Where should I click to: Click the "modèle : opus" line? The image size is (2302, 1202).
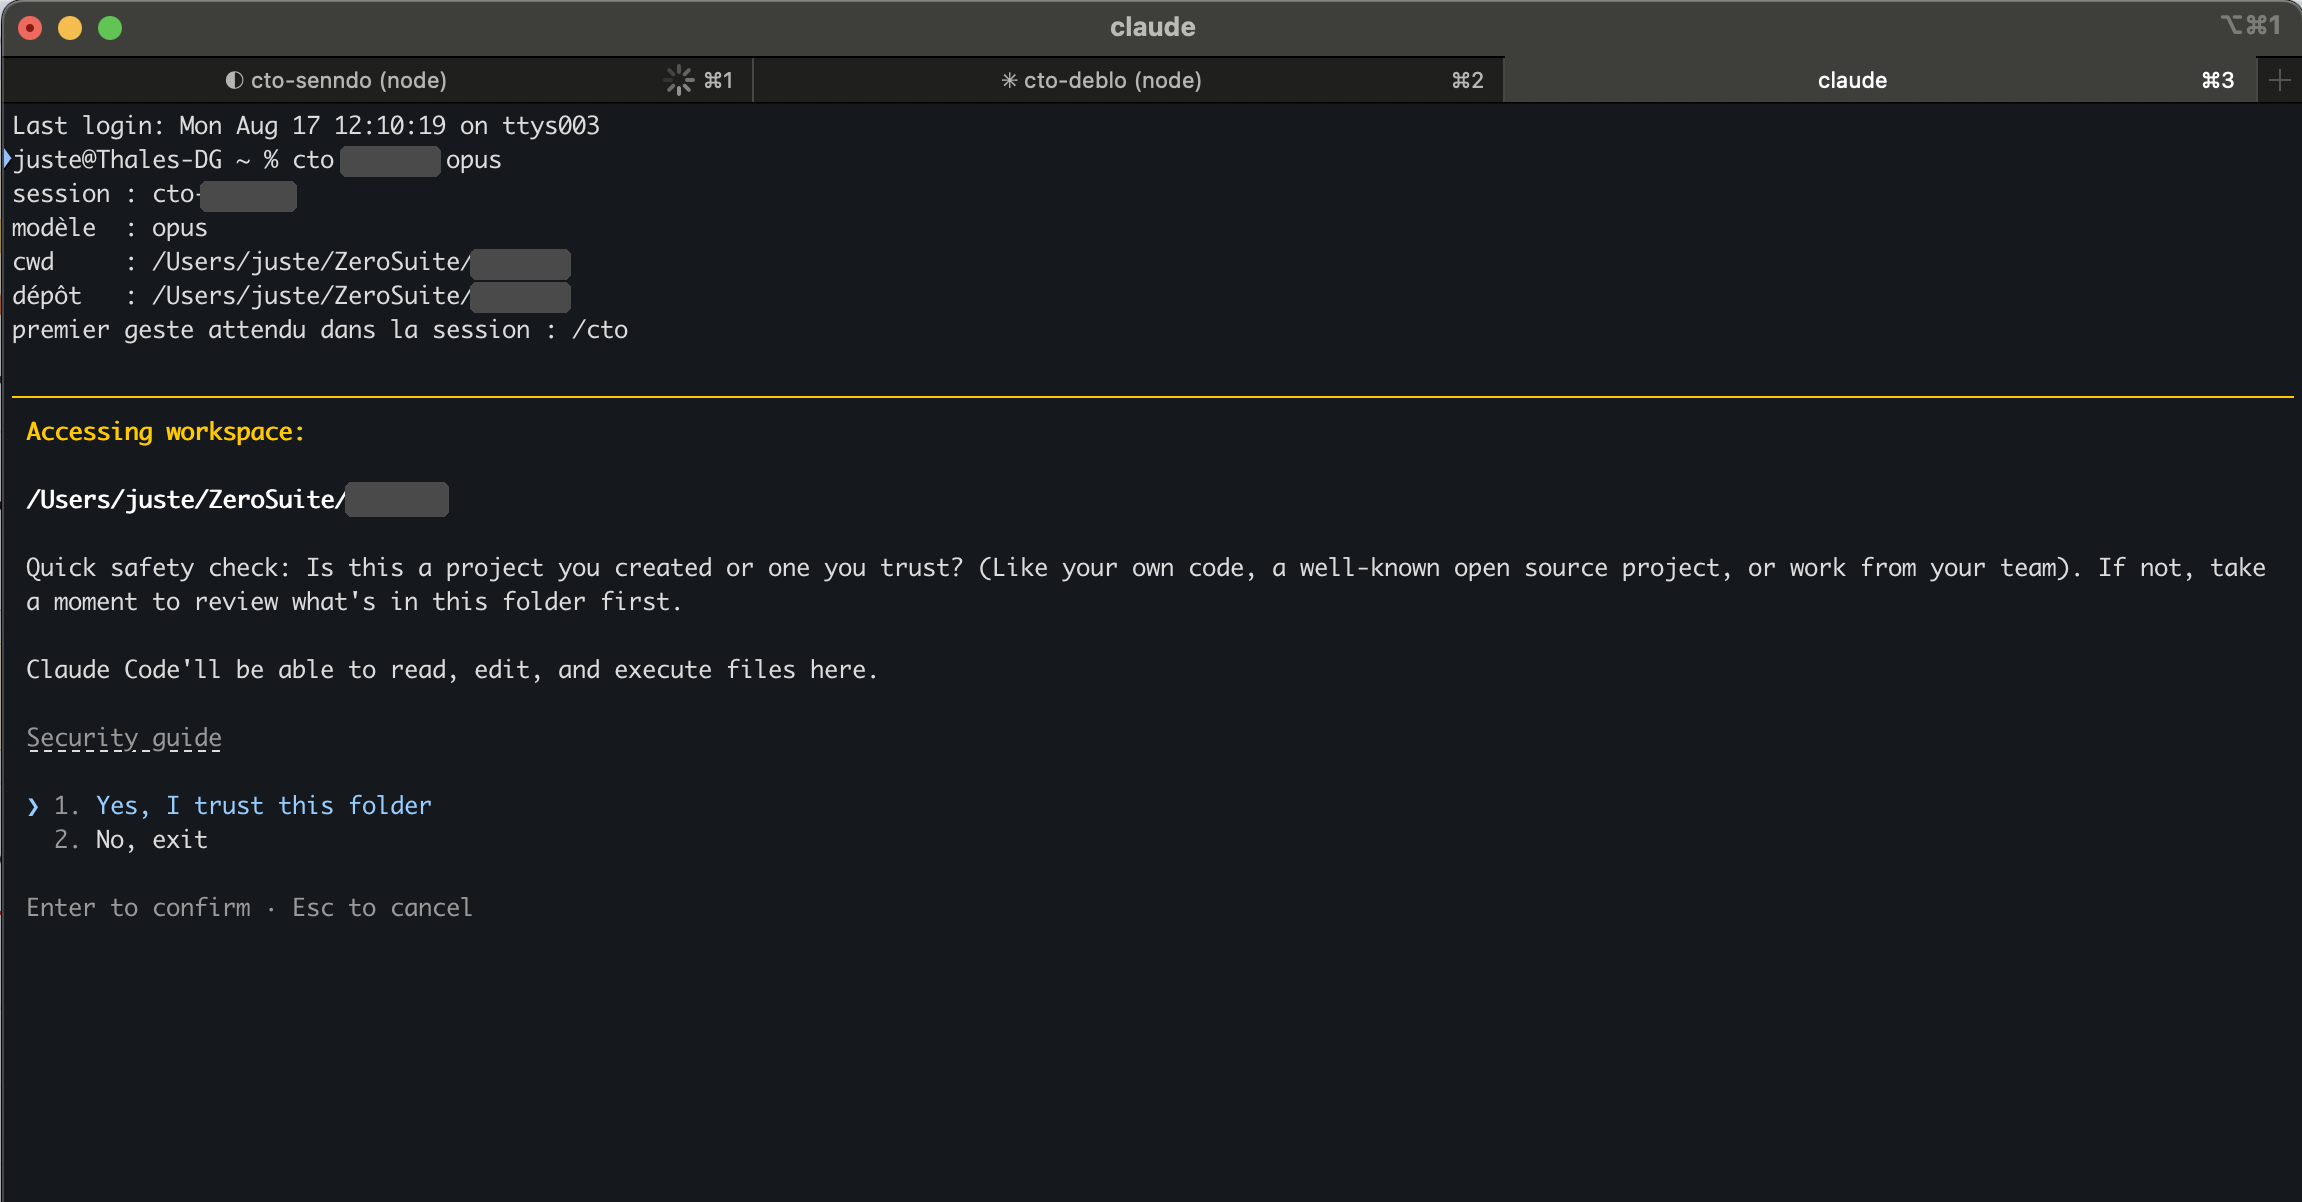tap(110, 228)
